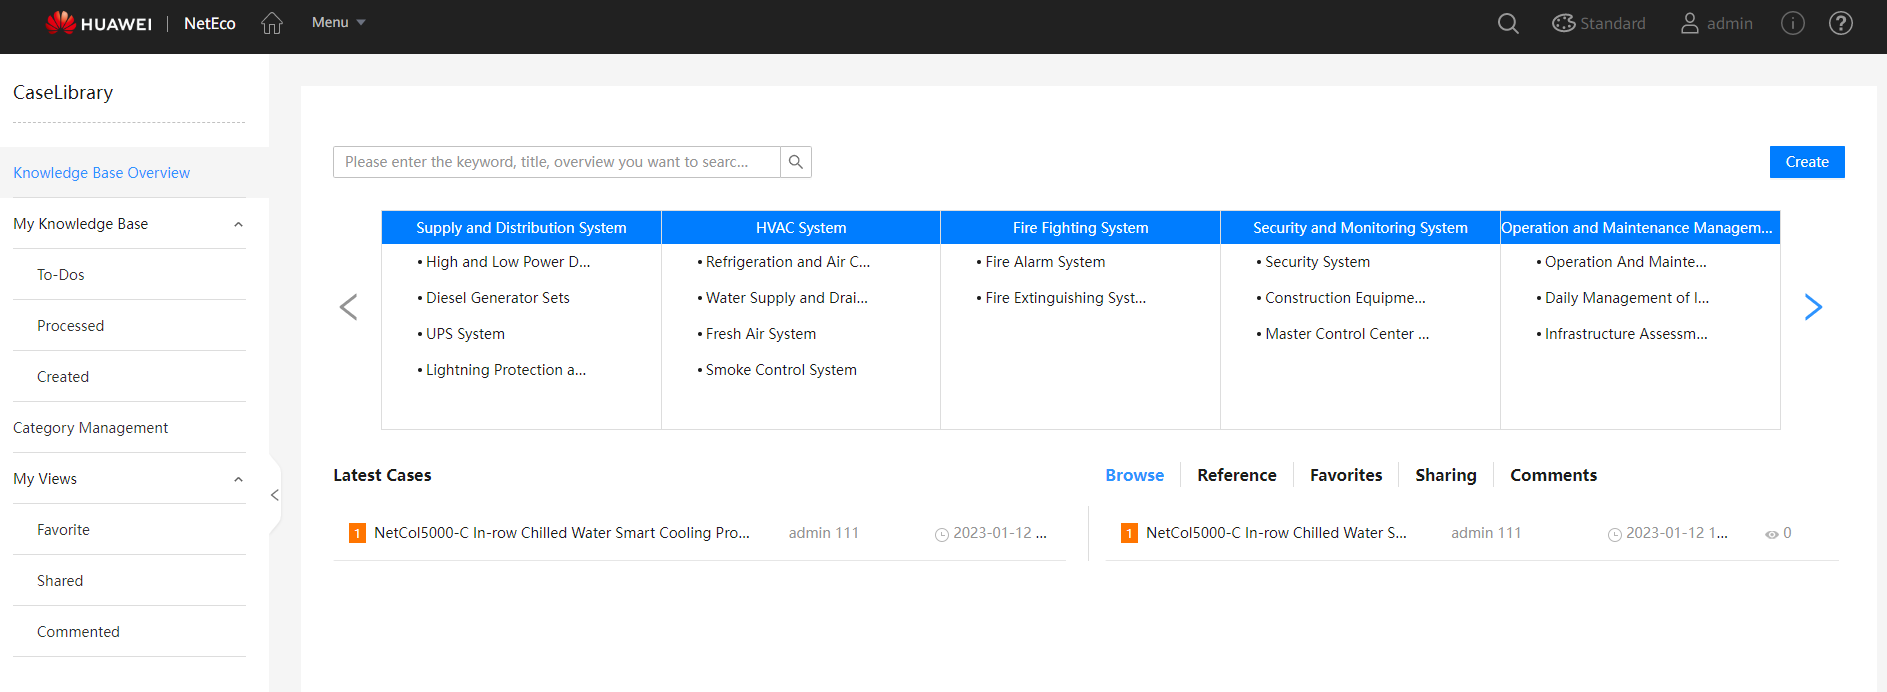Click the Create button

pyautogui.click(x=1807, y=162)
